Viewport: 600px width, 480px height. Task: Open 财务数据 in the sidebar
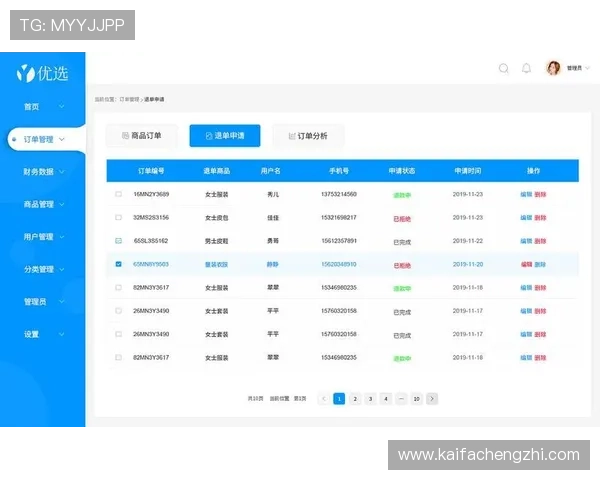(38, 172)
